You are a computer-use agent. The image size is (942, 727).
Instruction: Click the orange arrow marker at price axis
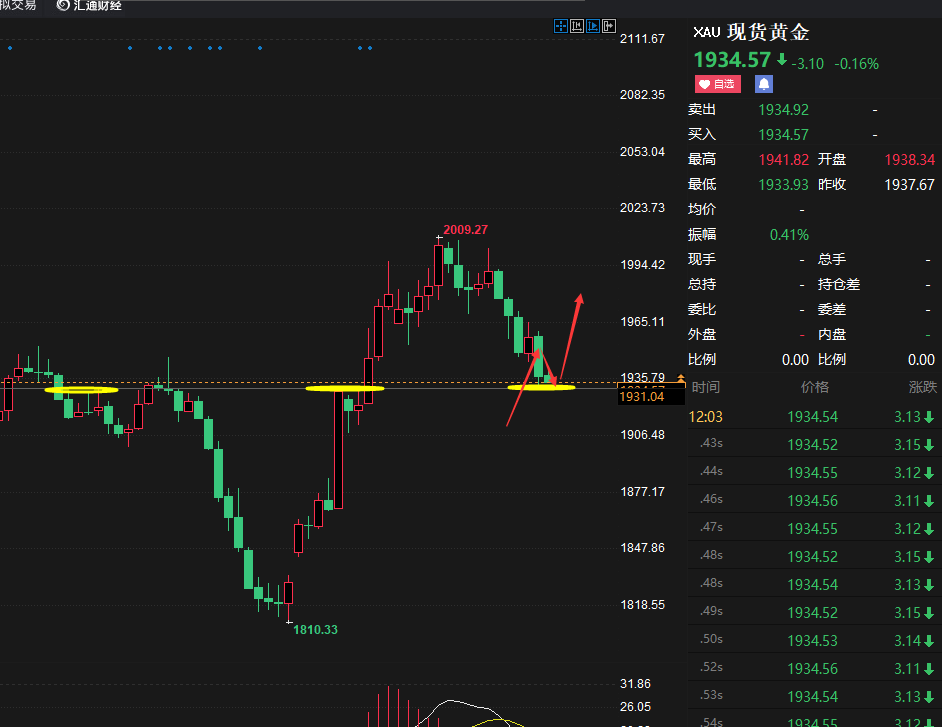tap(681, 378)
